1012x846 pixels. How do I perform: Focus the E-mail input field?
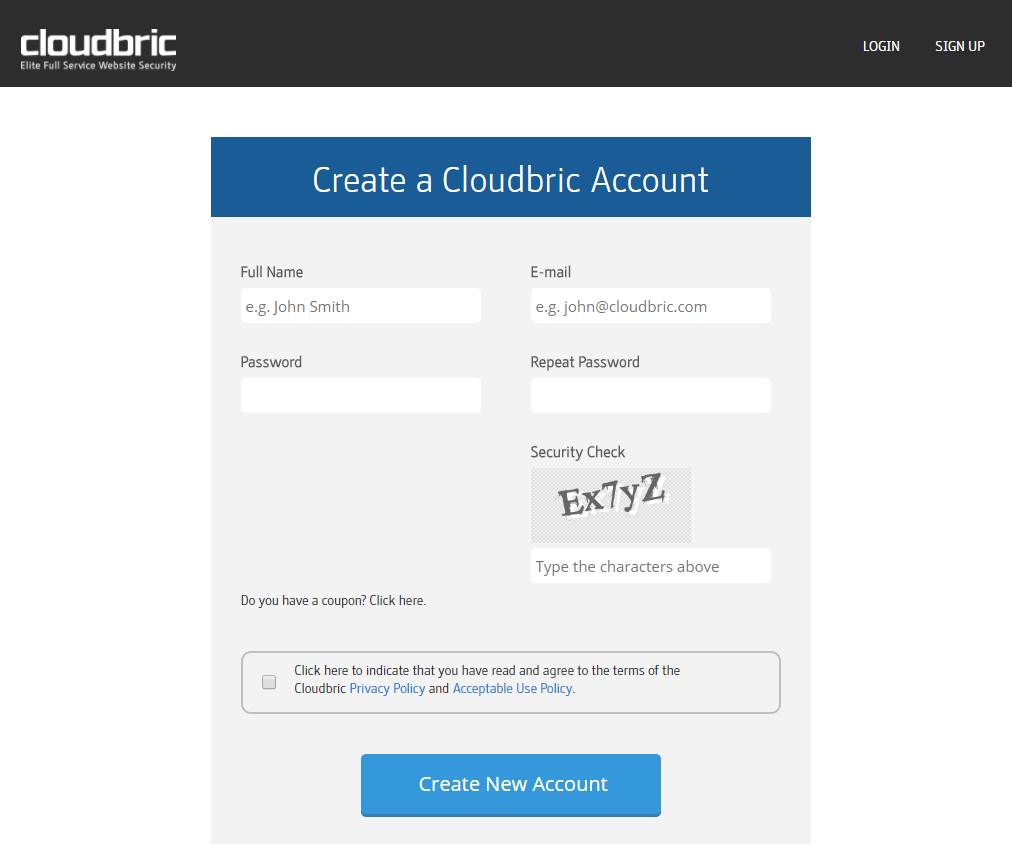[x=651, y=306]
